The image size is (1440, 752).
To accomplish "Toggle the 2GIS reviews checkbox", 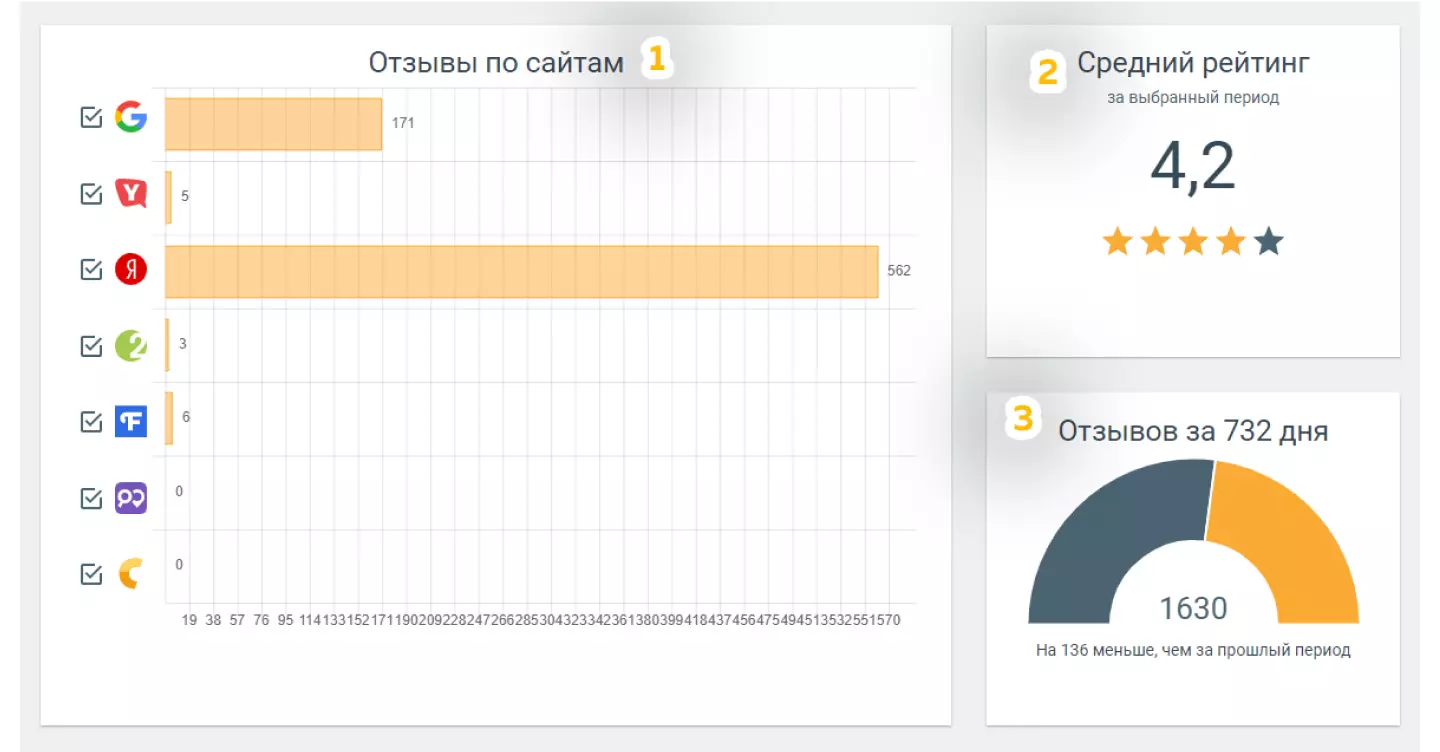I will (x=91, y=345).
